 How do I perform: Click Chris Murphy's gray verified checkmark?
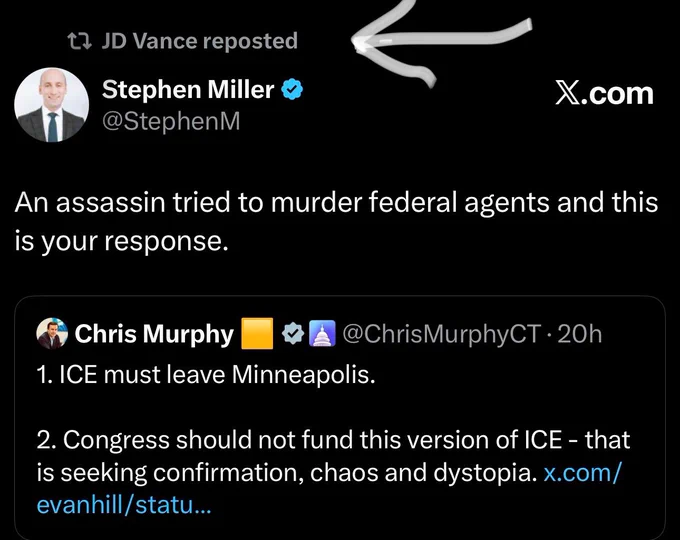pyautogui.click(x=293, y=334)
